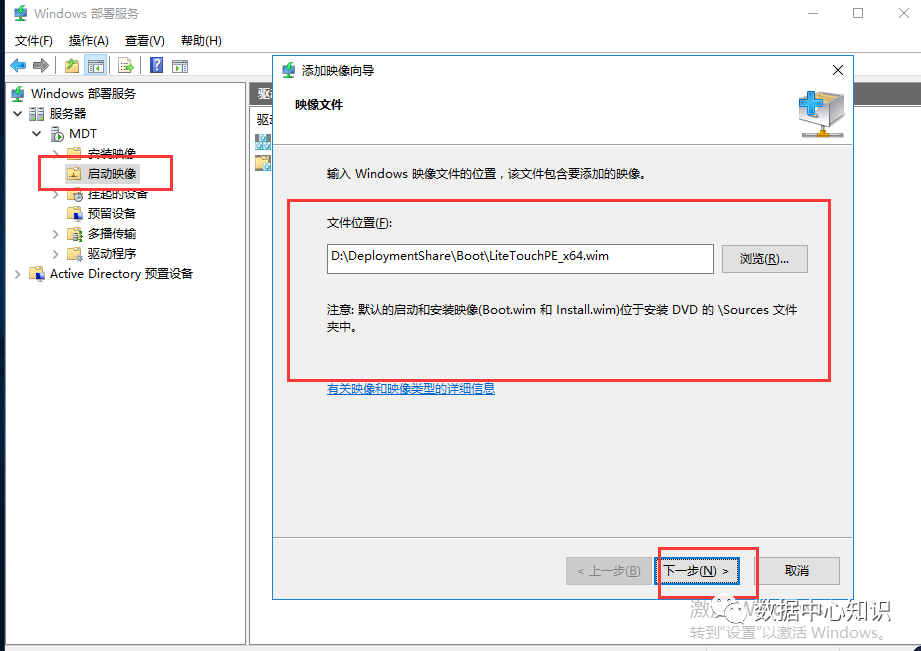Image resolution: width=921 pixels, height=651 pixels.
Task: Click 下一步(N) to continue wizard
Action: pos(697,571)
